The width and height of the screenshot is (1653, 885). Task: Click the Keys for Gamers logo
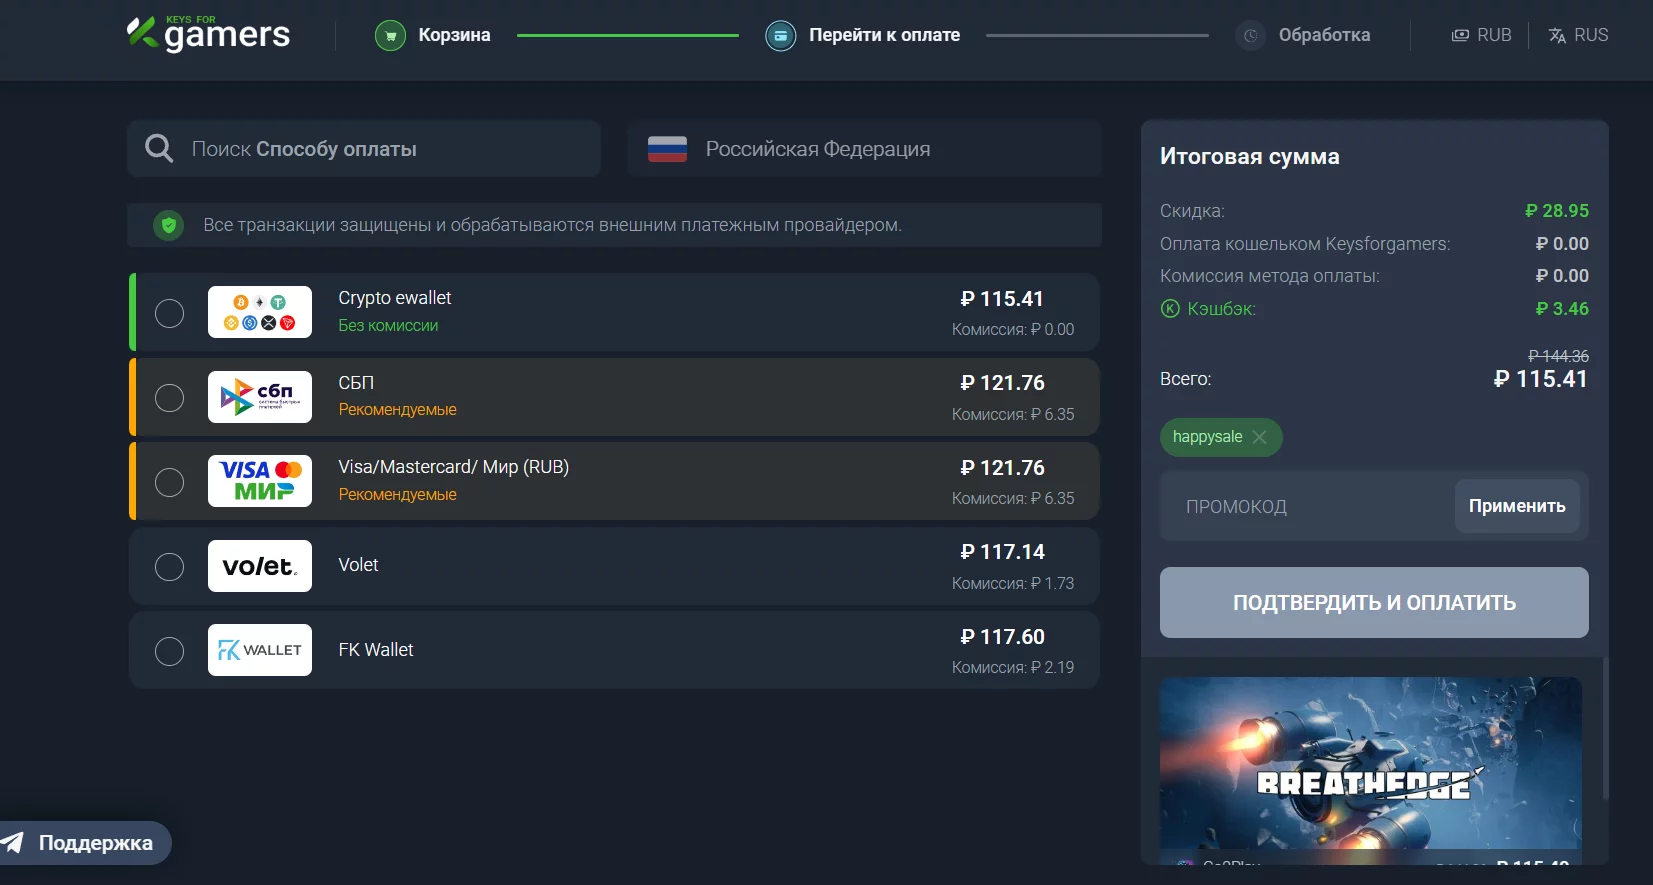pos(208,34)
